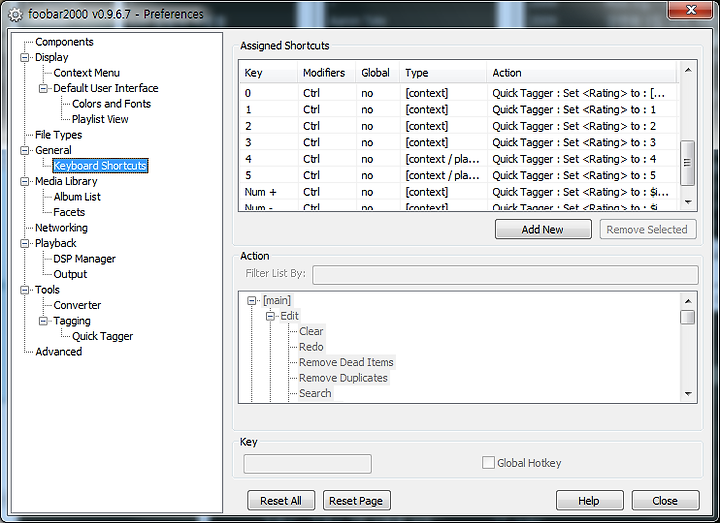Select the Remove Duplicates action
This screenshot has width=720, height=523.
pyautogui.click(x=343, y=378)
